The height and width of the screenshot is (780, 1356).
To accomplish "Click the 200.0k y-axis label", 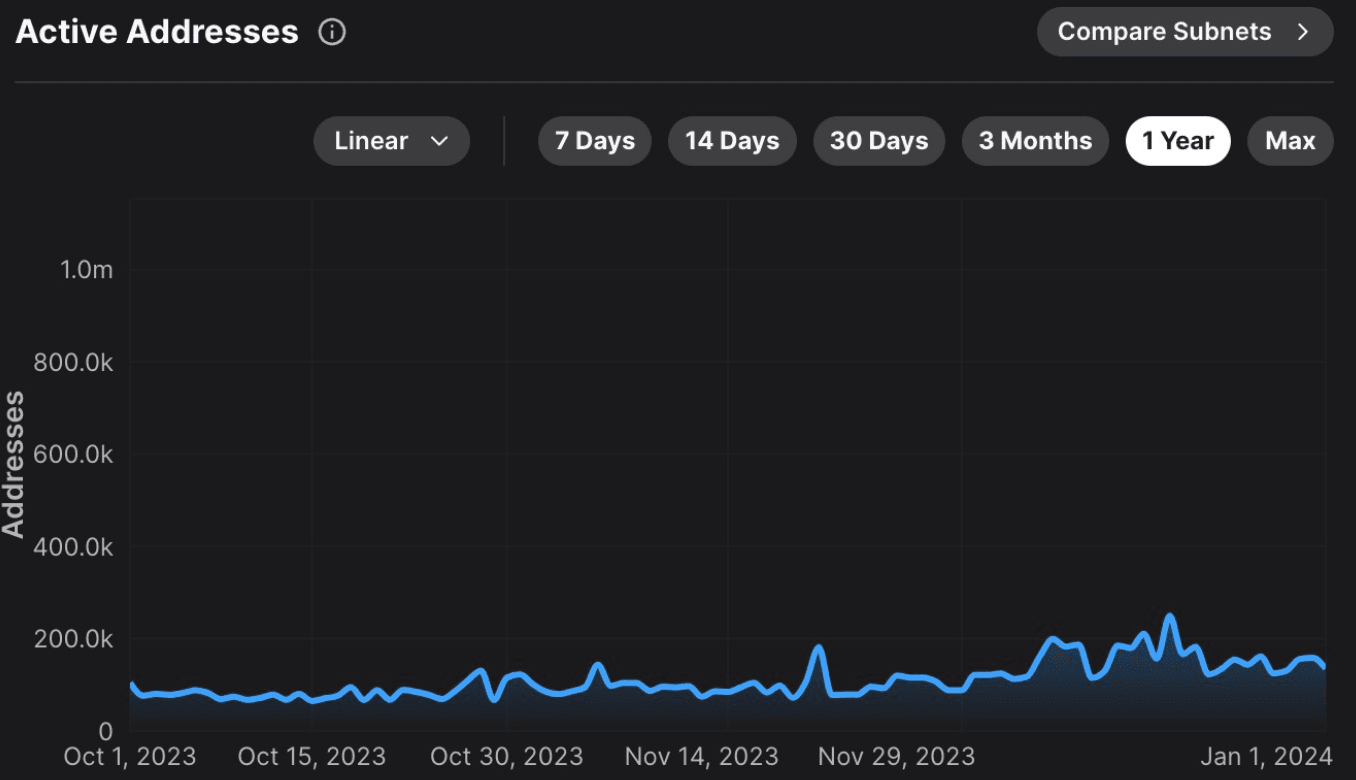I will point(73,639).
